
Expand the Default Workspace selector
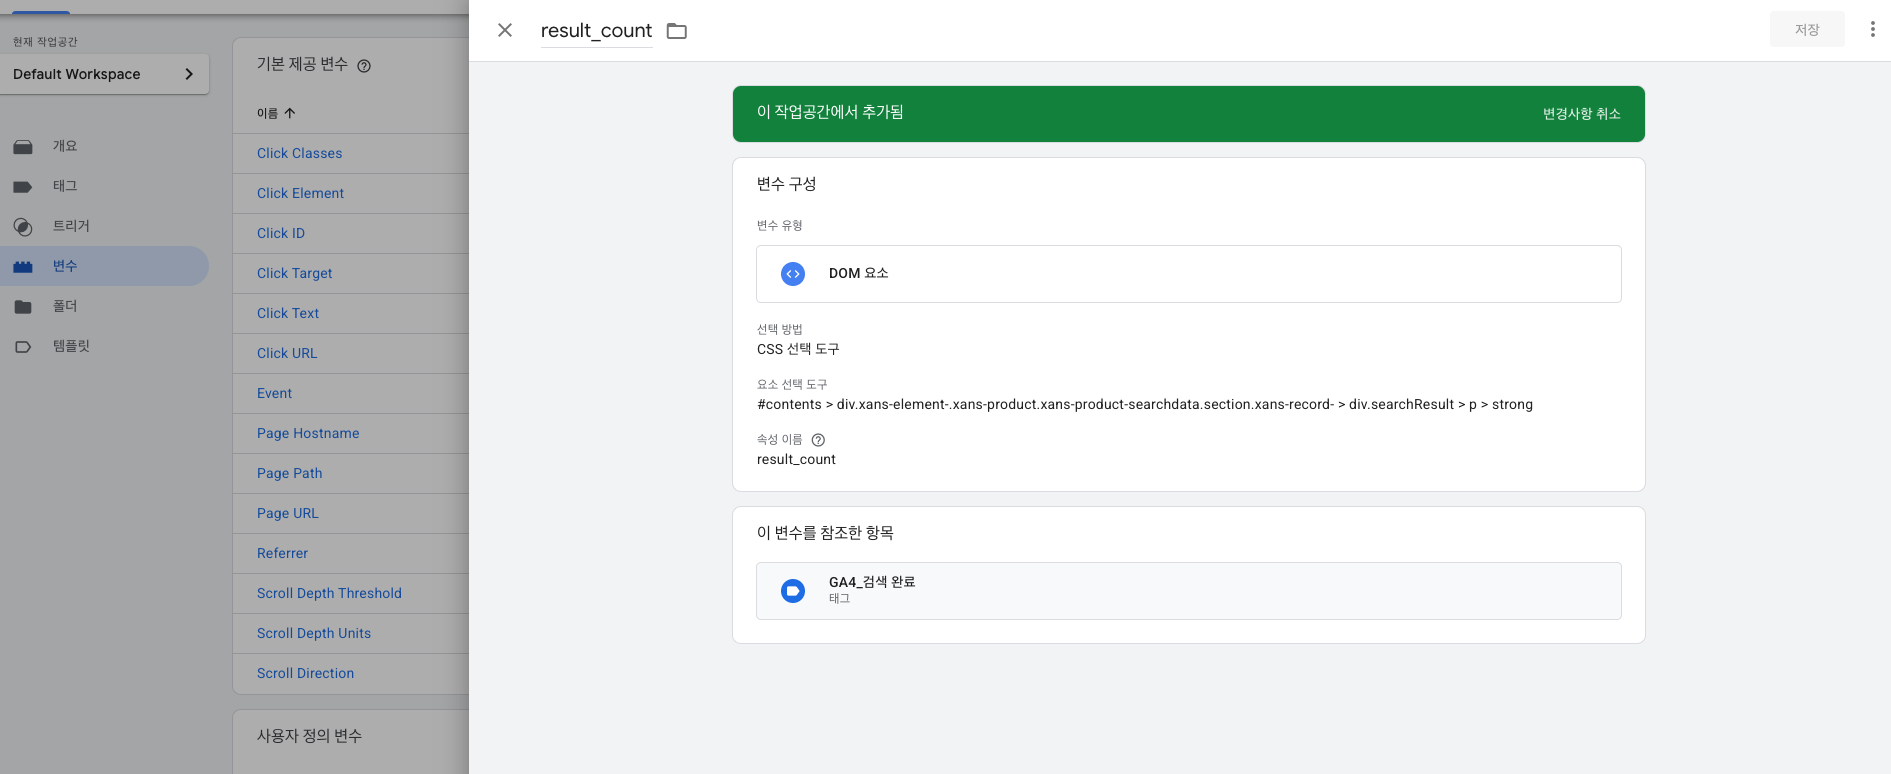(104, 74)
